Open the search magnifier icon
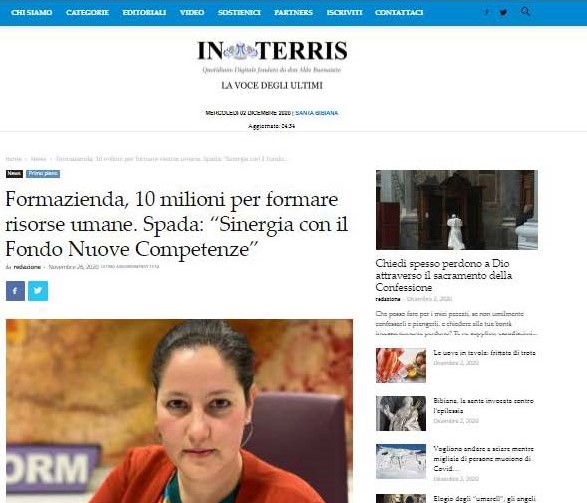This screenshot has height=503, width=587. pyautogui.click(x=525, y=12)
